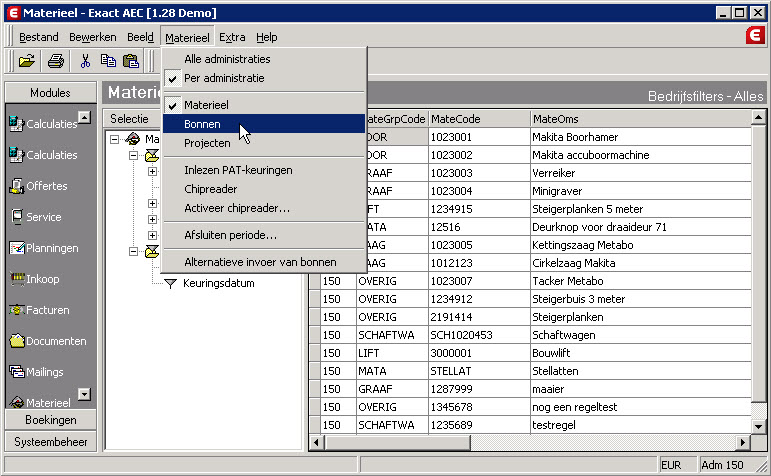Toggle the checked Per administratie menu option
The image size is (771, 476).
click(264, 78)
